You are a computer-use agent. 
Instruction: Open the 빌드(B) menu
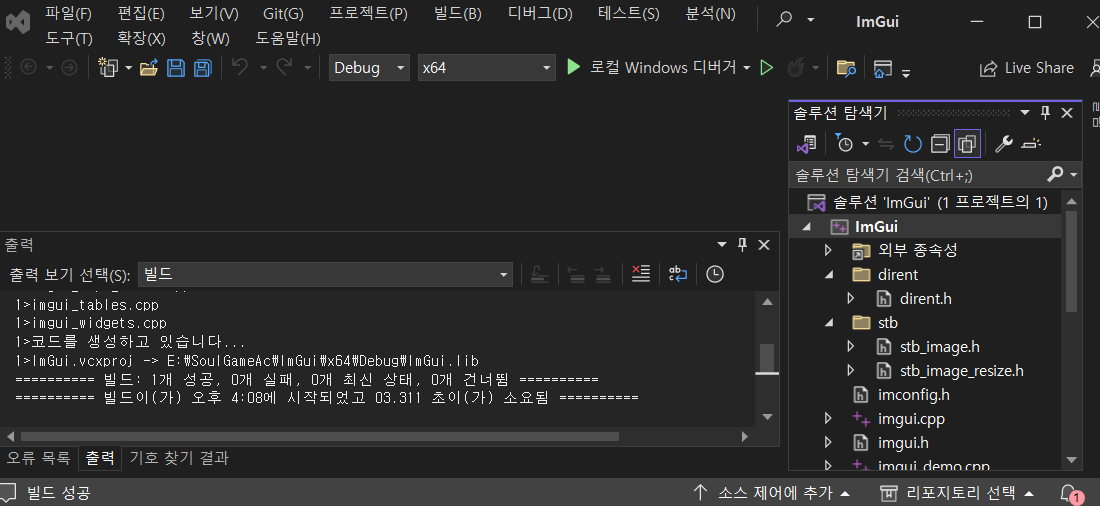458,13
